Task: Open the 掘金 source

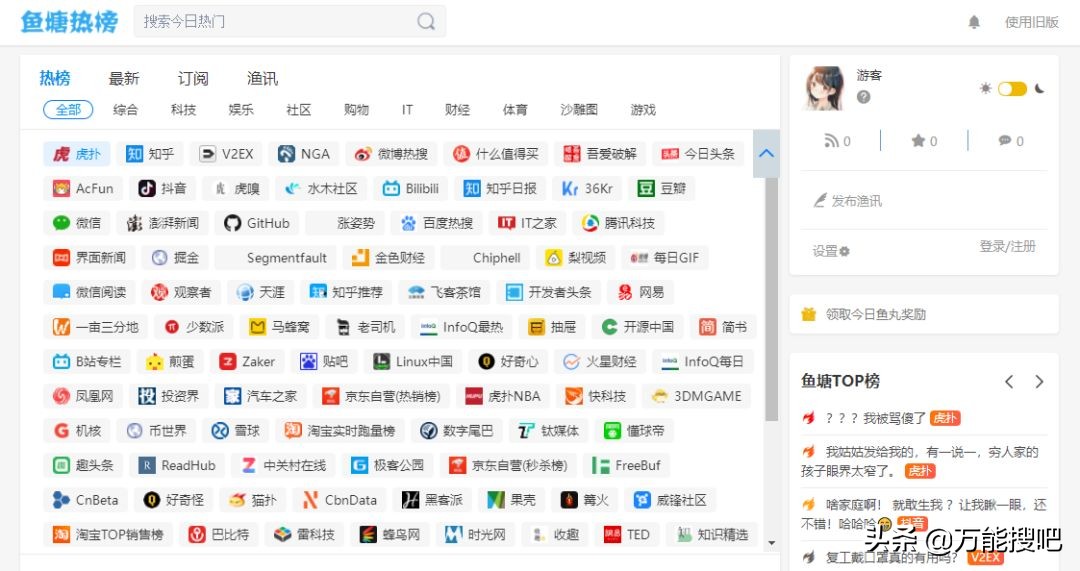Action: pos(175,258)
